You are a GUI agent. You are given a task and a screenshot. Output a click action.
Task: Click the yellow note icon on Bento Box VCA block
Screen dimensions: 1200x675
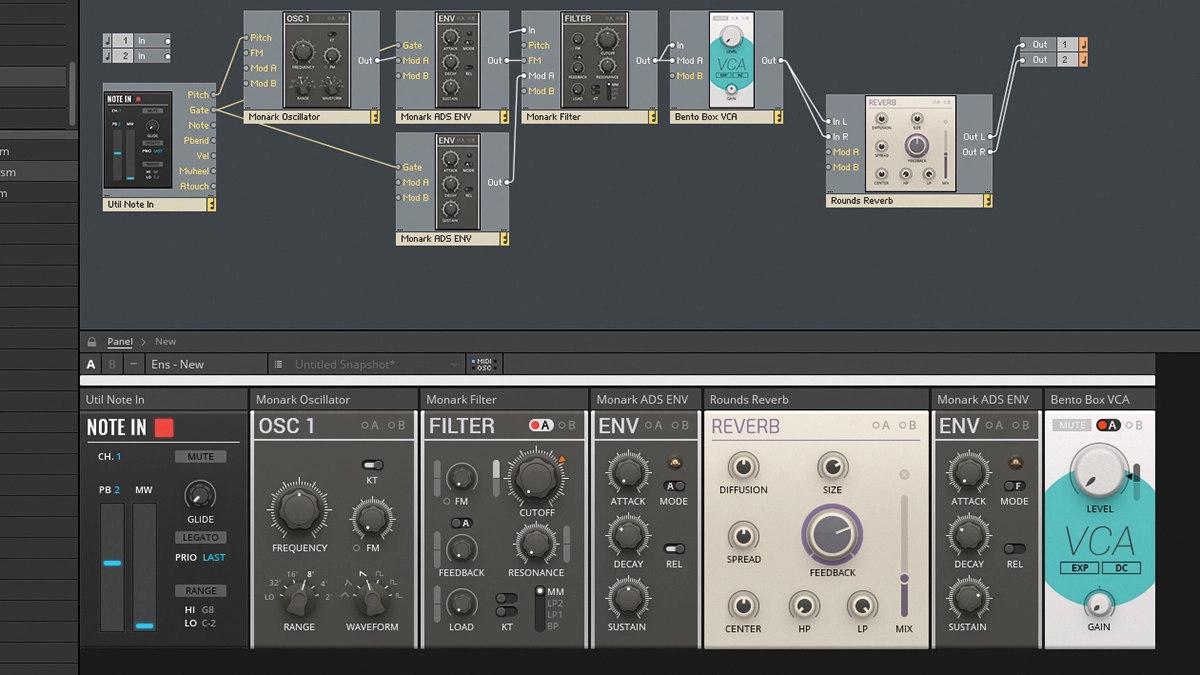[779, 117]
